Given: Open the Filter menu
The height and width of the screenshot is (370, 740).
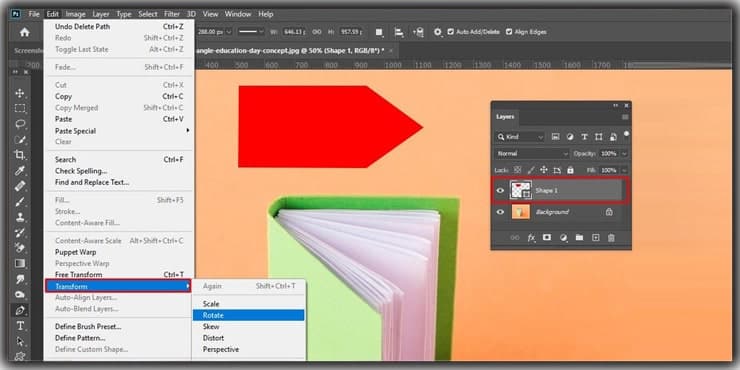Looking at the screenshot, I should click(172, 14).
